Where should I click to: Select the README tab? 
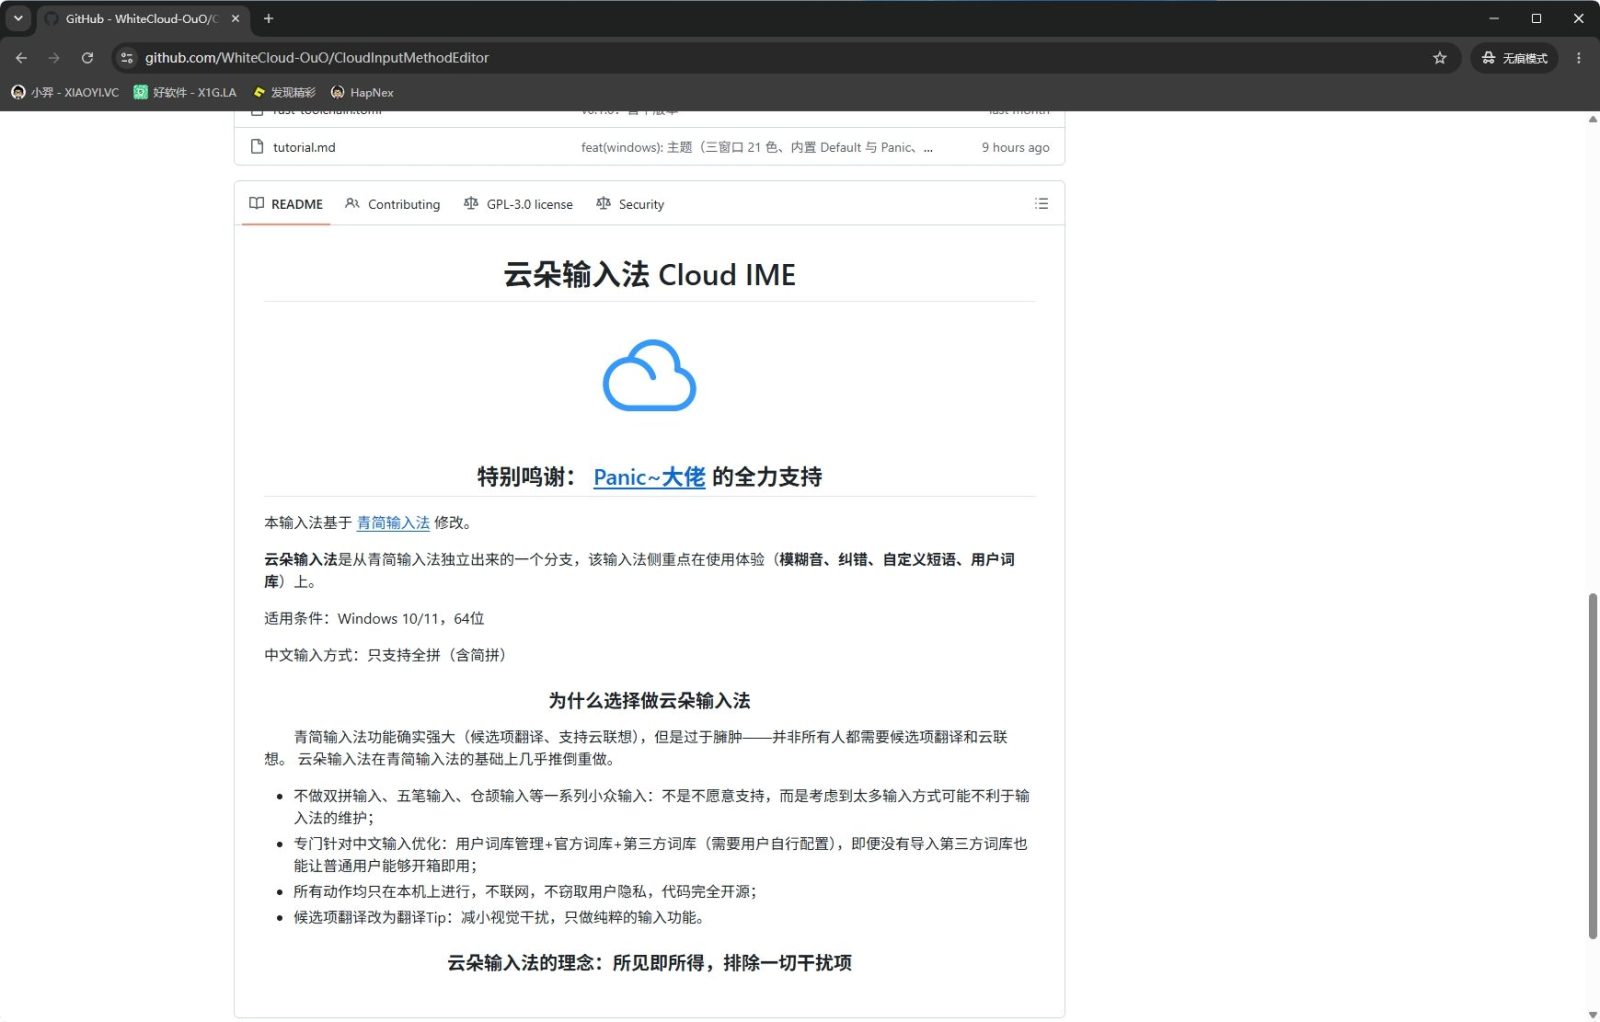tap(286, 204)
